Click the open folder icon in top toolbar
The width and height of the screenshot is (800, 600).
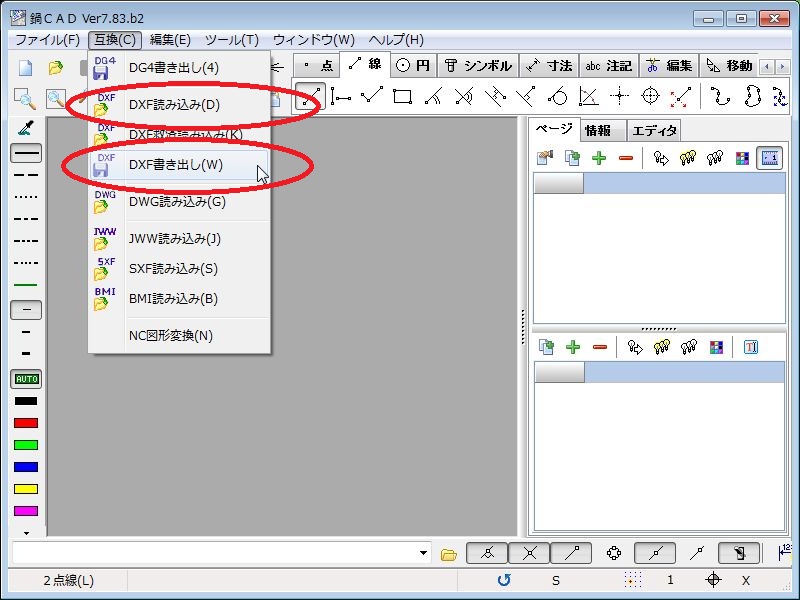(56, 67)
